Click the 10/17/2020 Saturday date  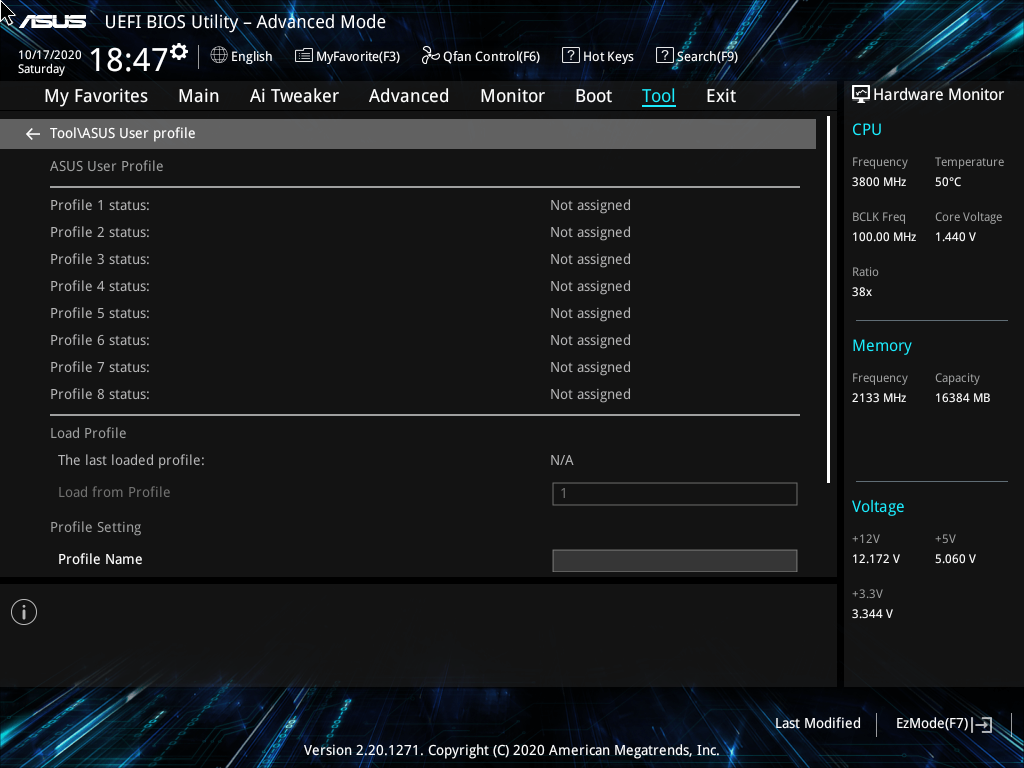click(50, 61)
